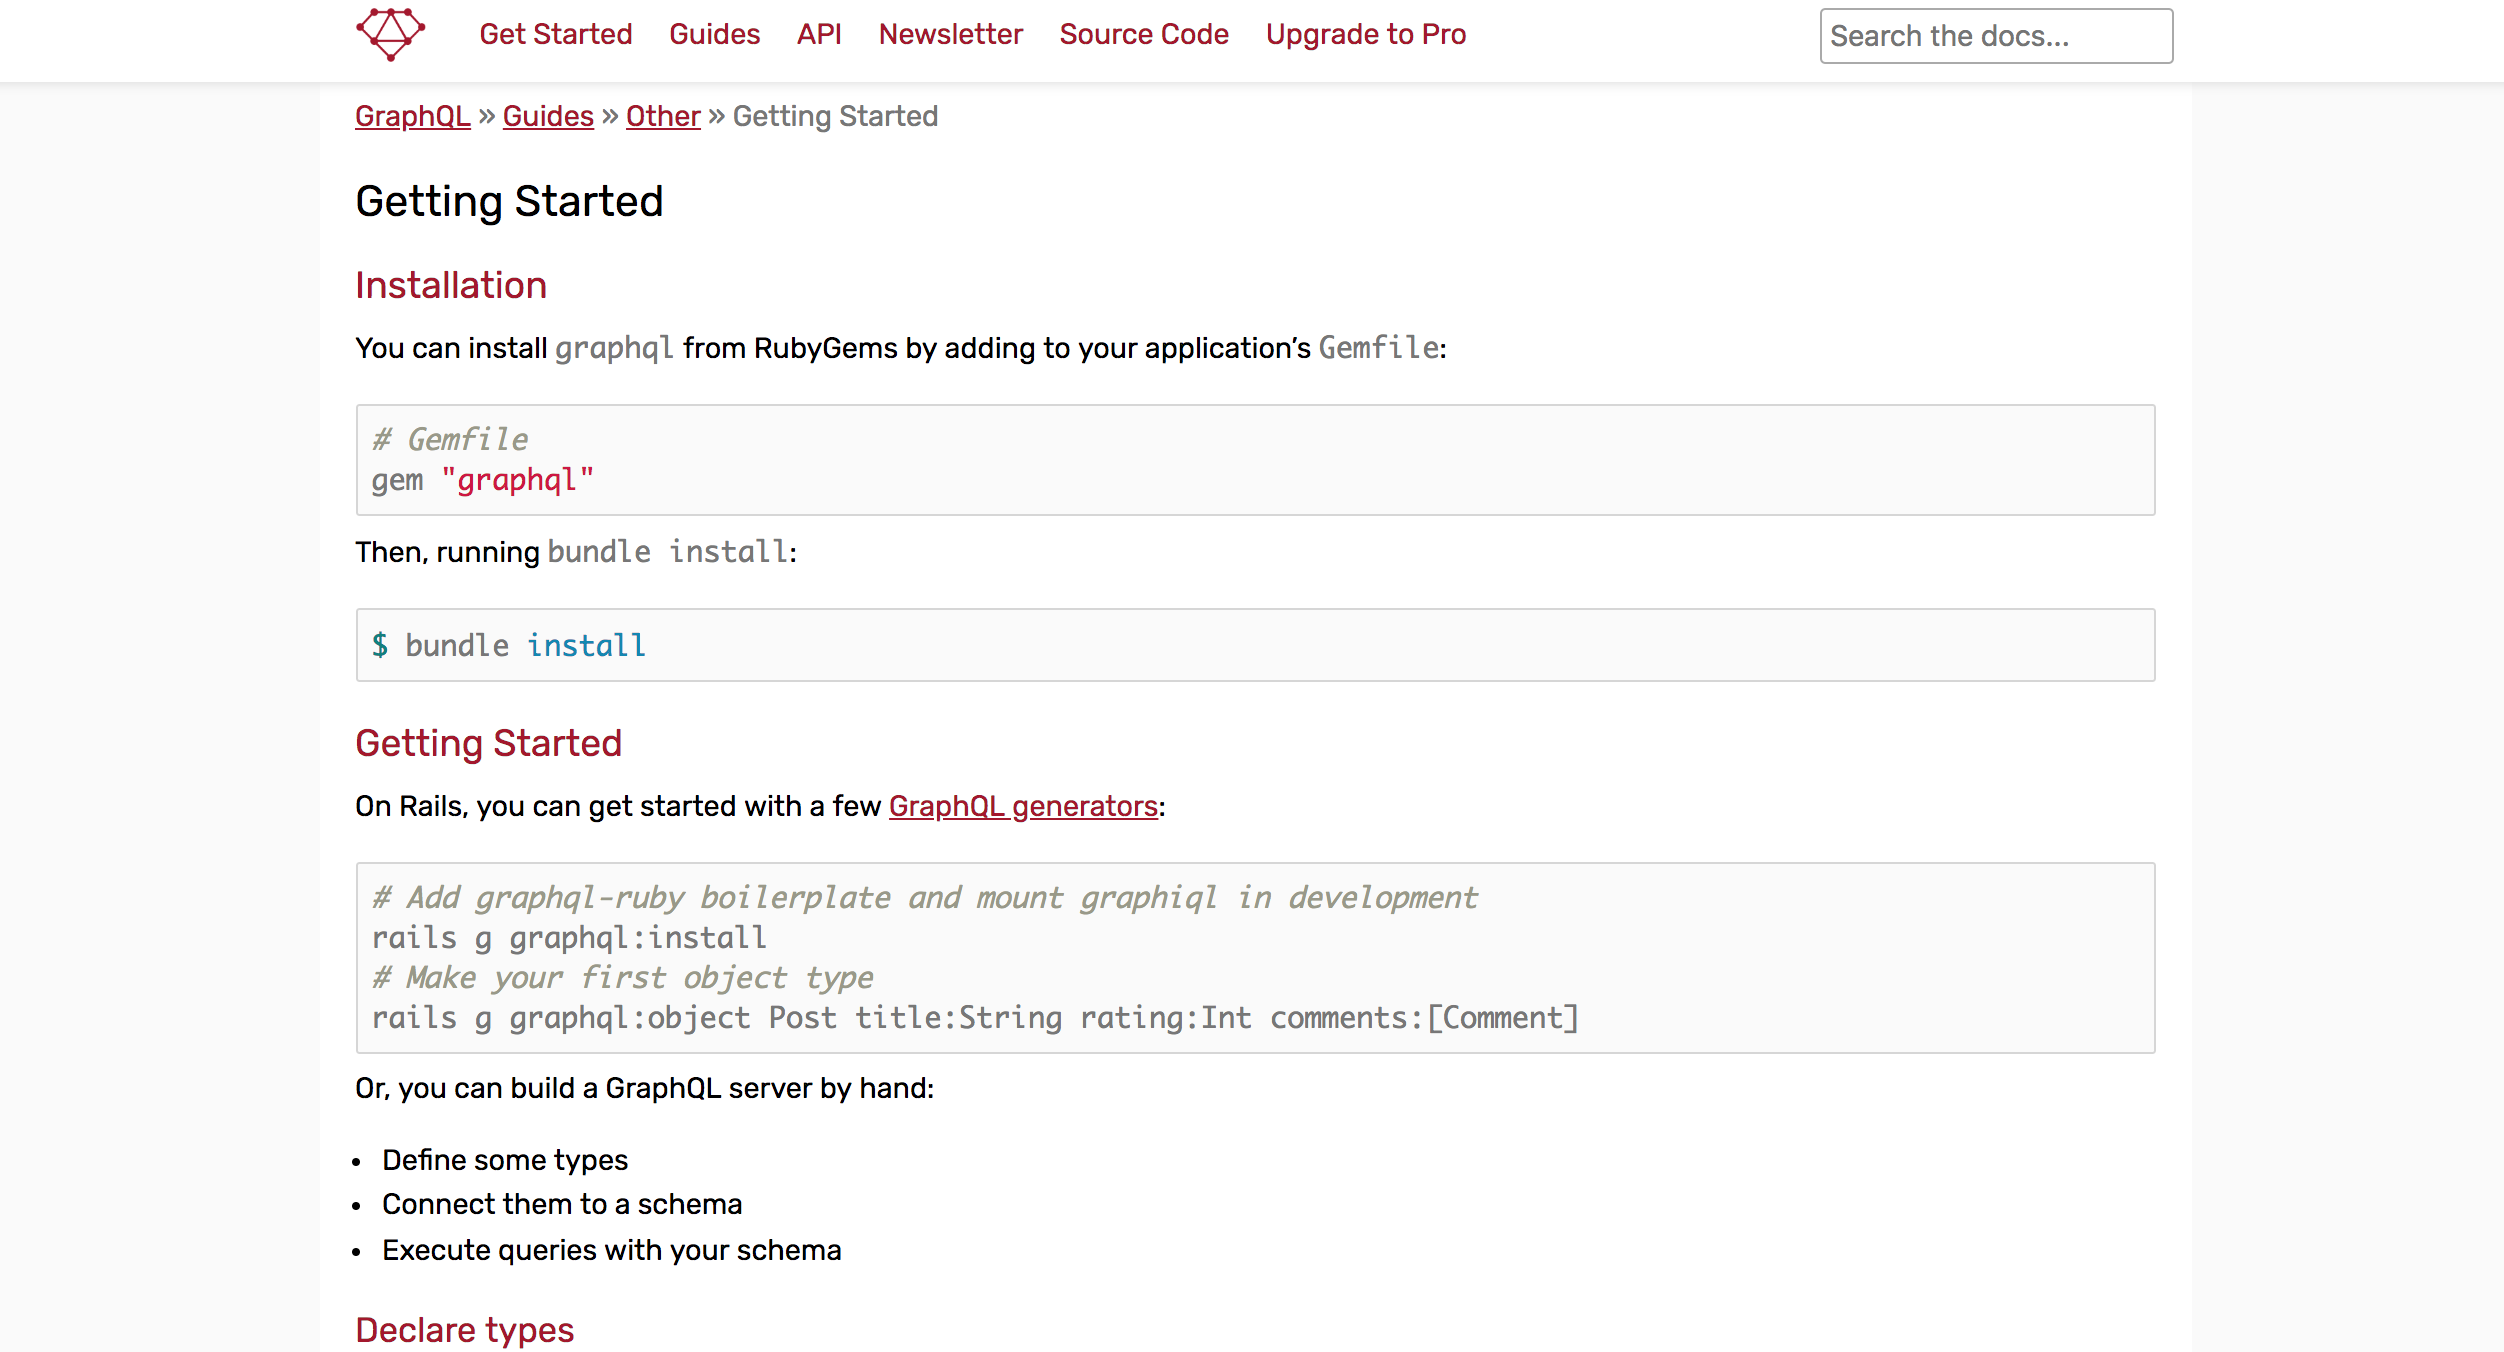Click the red Getting Started section heading
Screen dimensions: 2504x1352
point(489,743)
